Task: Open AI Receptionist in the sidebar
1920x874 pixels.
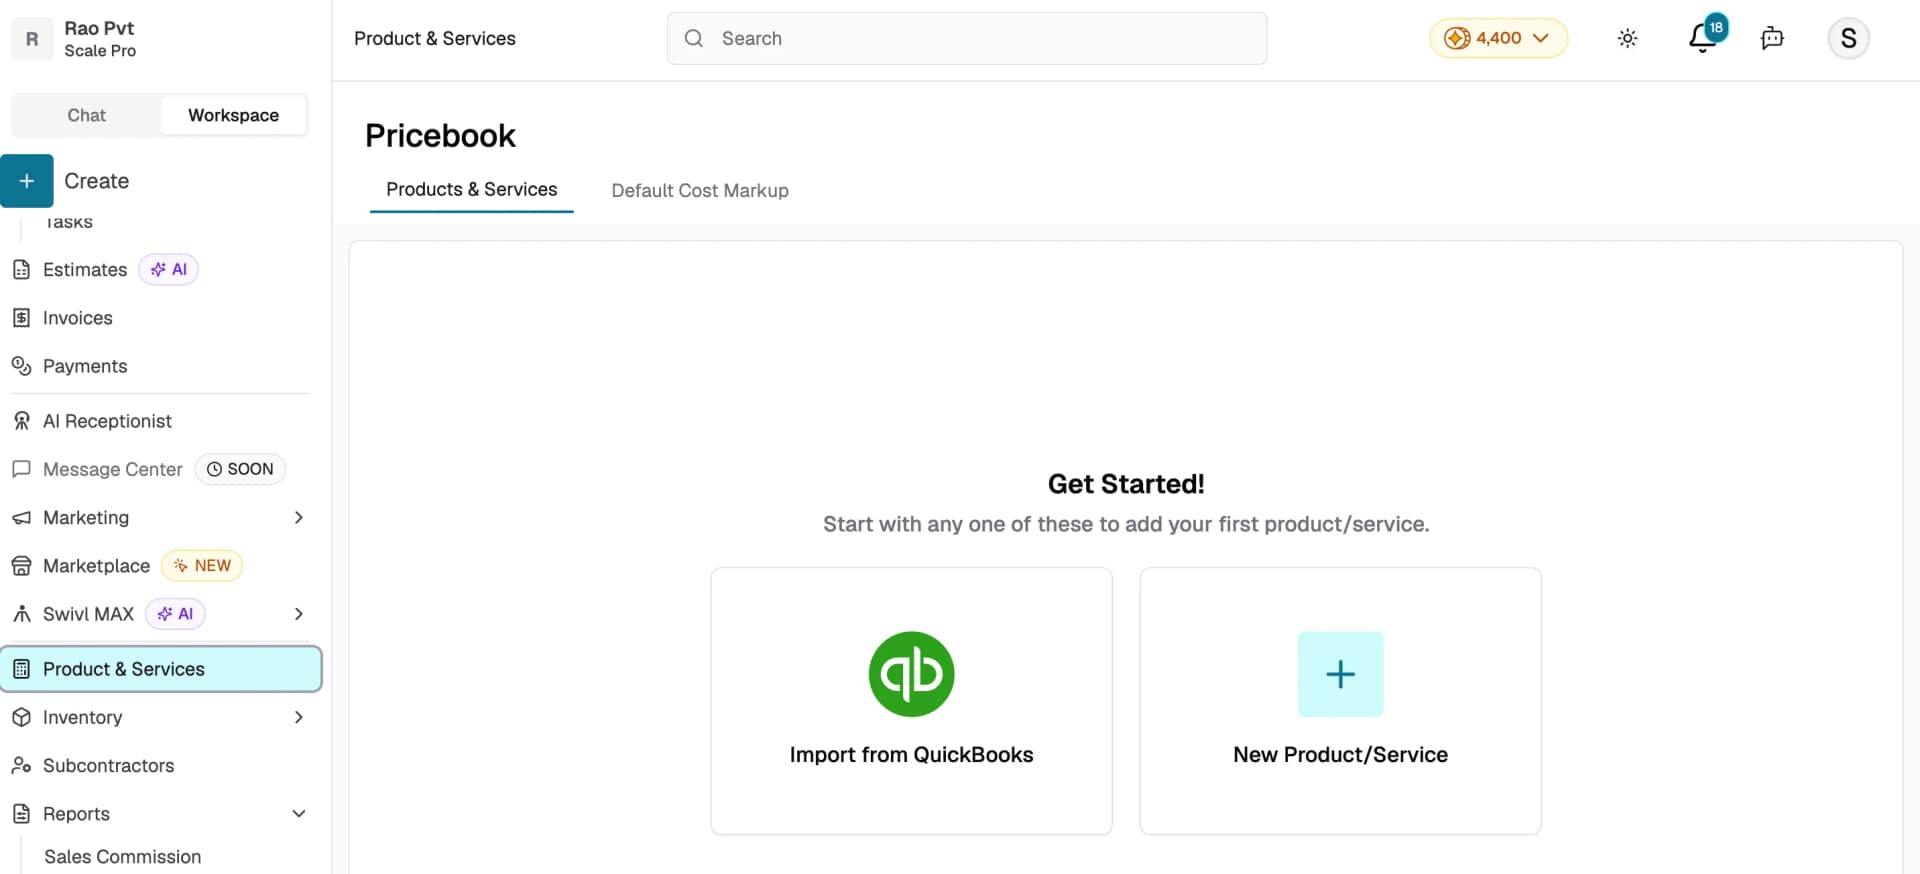Action: pos(107,421)
